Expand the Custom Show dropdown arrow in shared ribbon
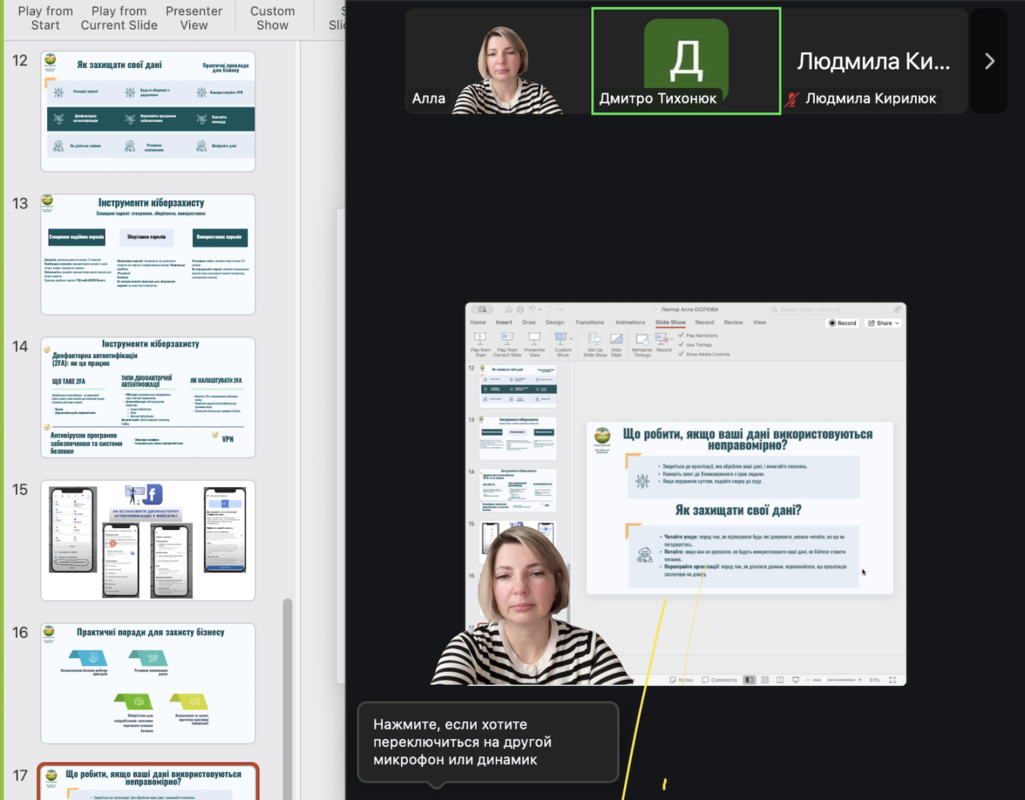 click(x=571, y=339)
